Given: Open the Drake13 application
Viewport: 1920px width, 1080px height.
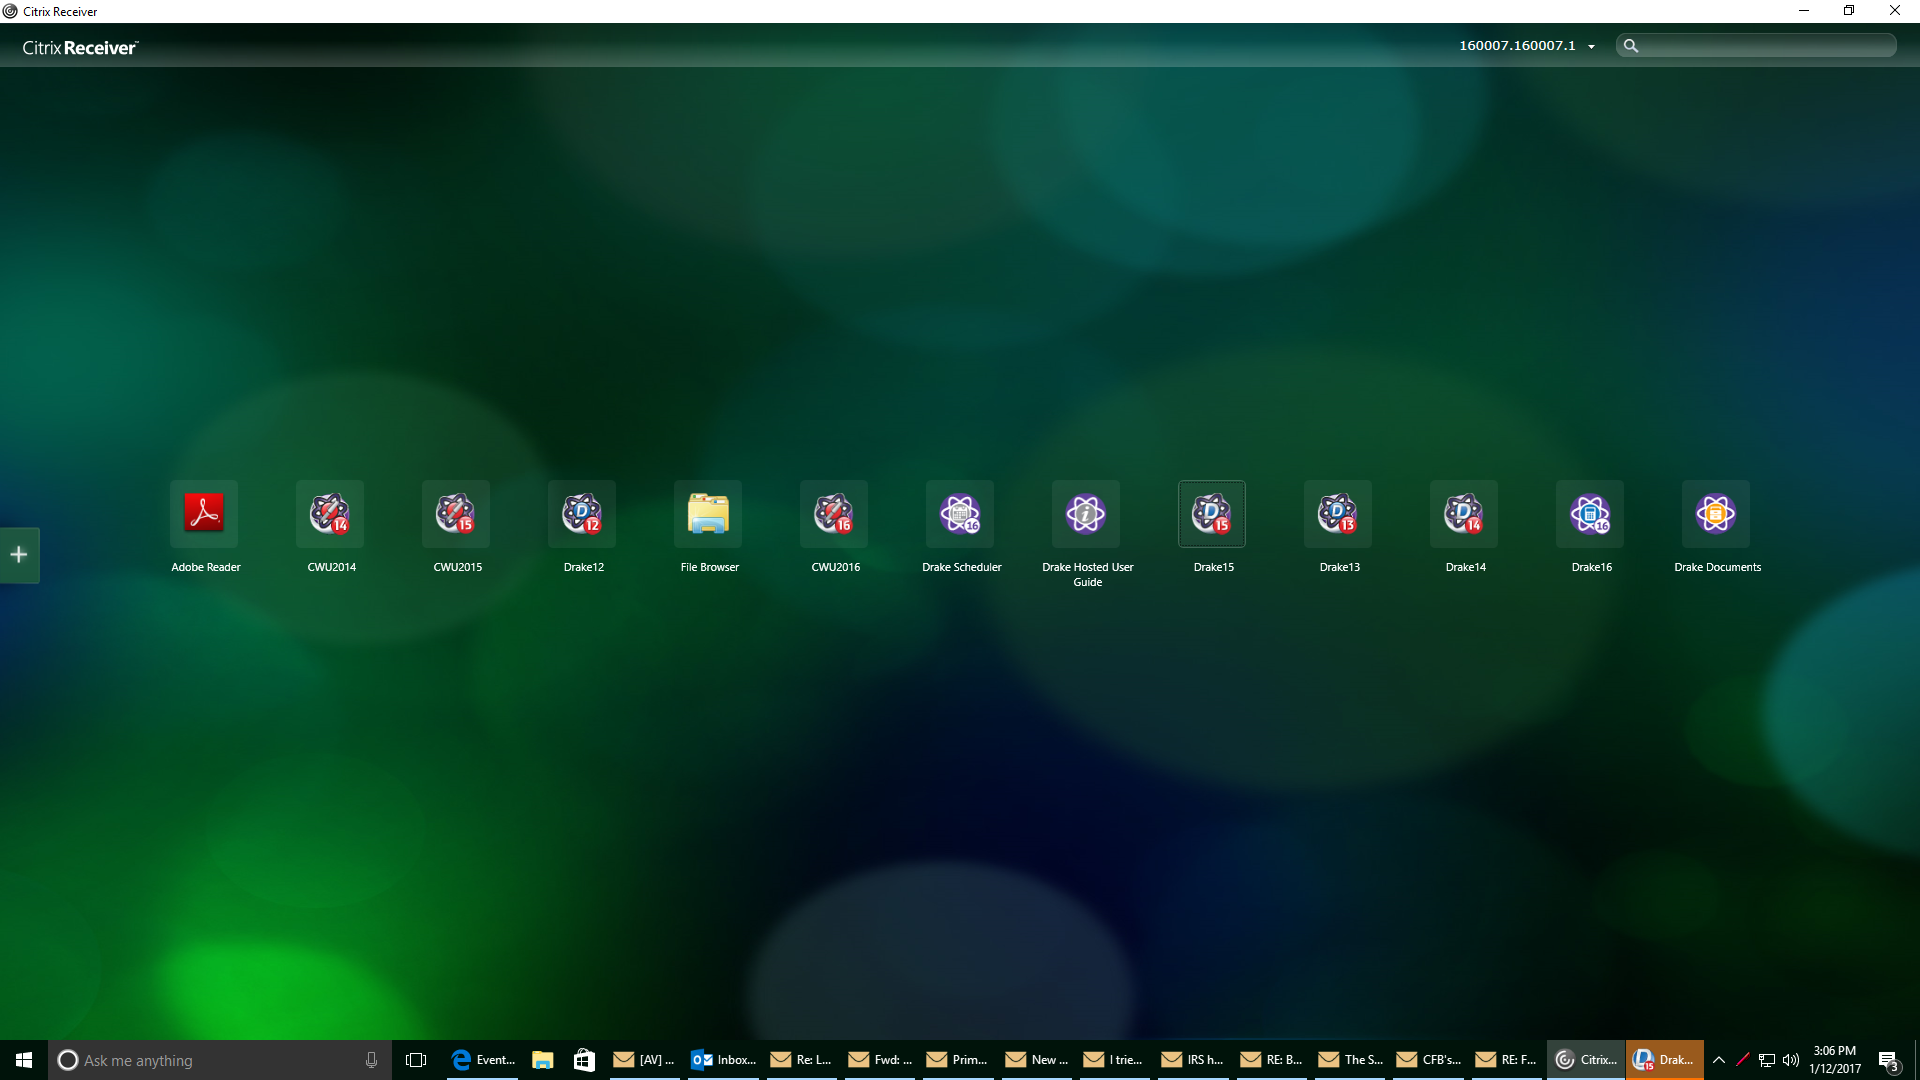Looking at the screenshot, I should tap(1339, 514).
